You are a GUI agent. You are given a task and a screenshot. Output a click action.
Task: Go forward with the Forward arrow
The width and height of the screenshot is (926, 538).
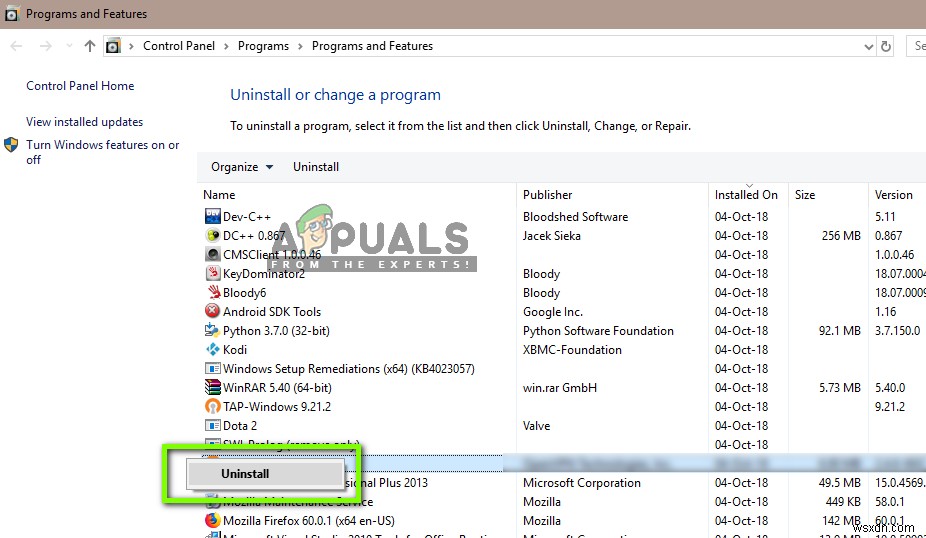pyautogui.click(x=45, y=46)
